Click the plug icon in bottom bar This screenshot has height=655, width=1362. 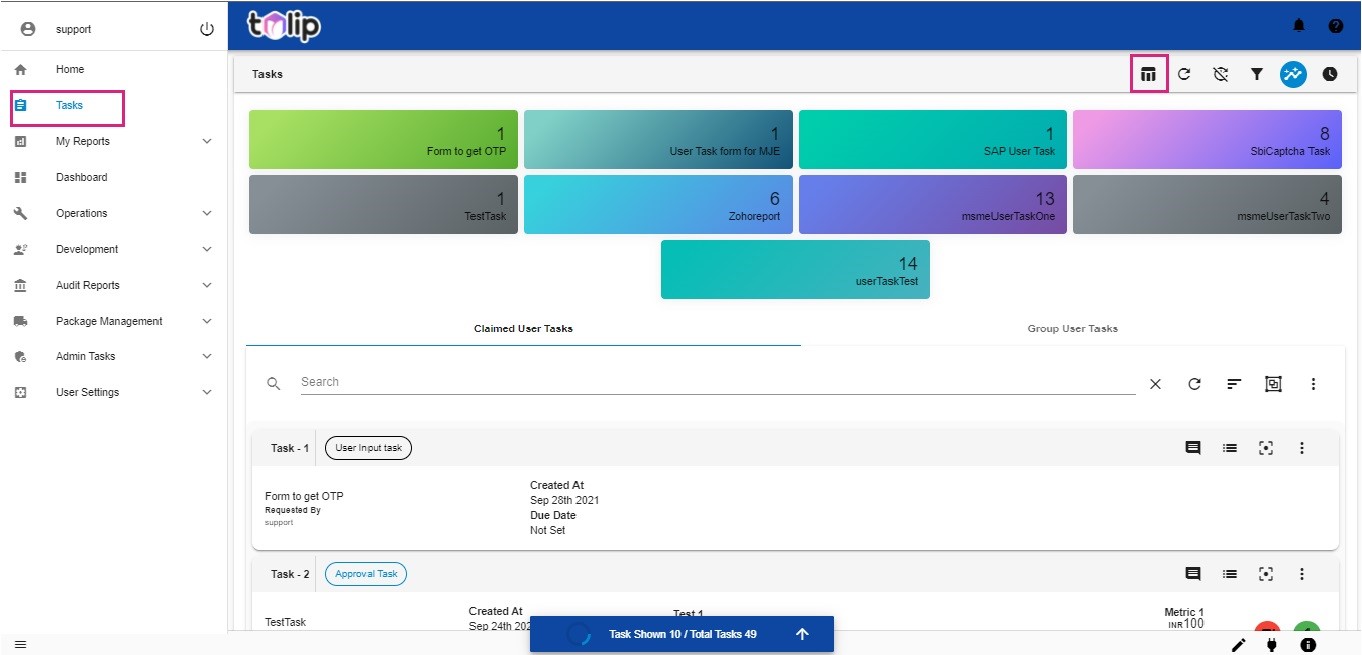pyautogui.click(x=1272, y=645)
